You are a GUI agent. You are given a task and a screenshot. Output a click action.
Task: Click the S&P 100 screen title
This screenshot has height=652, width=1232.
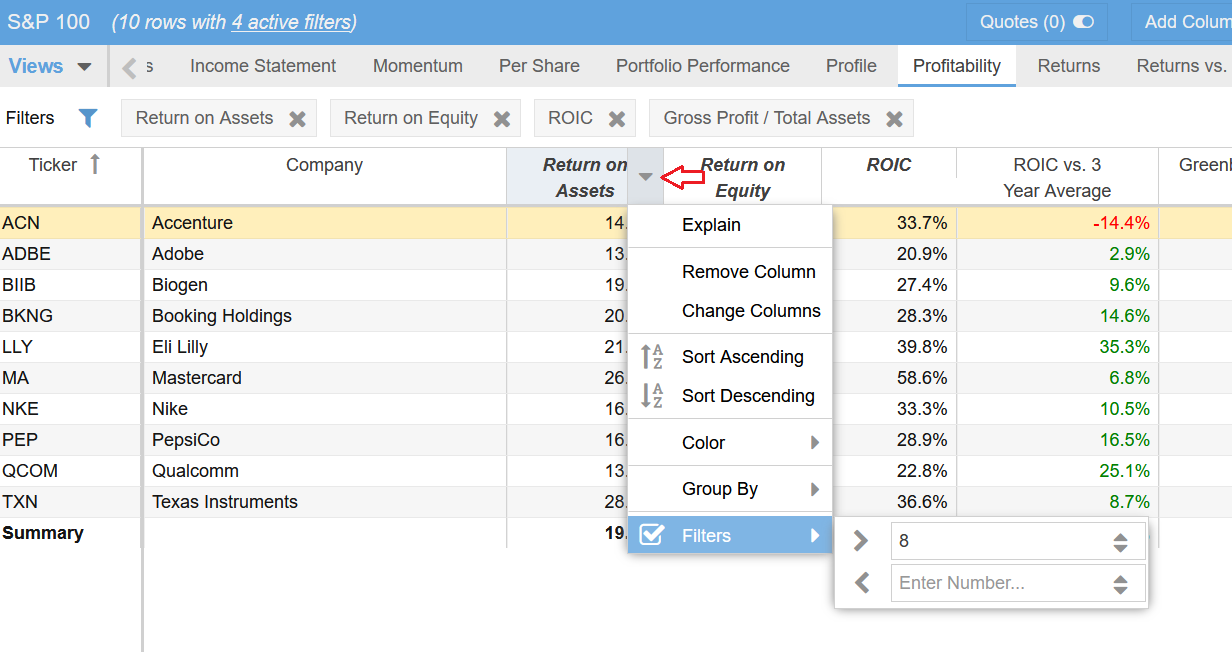[x=49, y=22]
